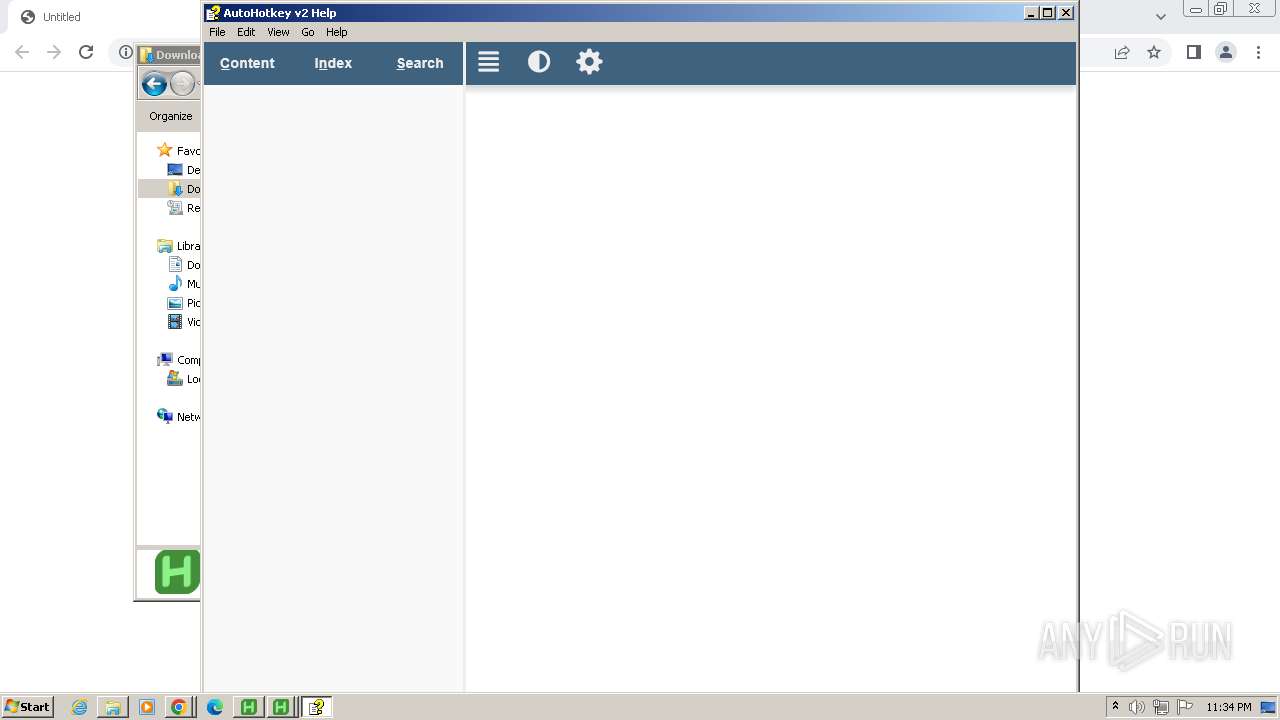Open Chrome three-dot menu
Image resolution: width=1280 pixels, height=720 pixels.
[1258, 52]
